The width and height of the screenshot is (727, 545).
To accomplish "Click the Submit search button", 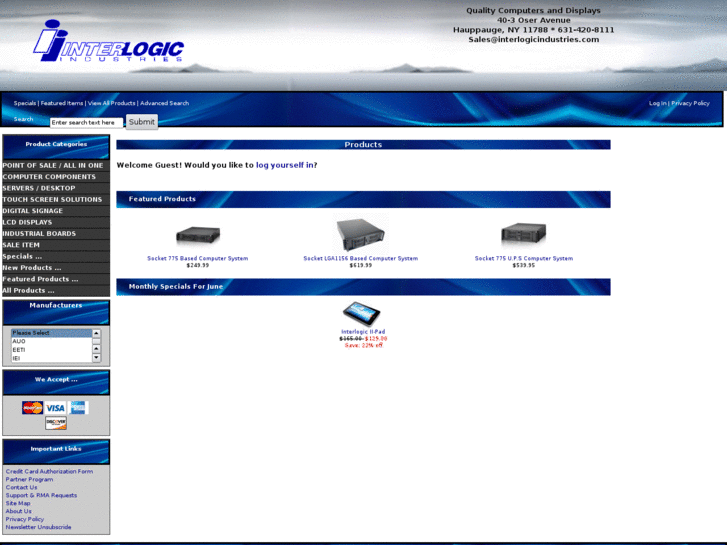I will pyautogui.click(x=142, y=122).
